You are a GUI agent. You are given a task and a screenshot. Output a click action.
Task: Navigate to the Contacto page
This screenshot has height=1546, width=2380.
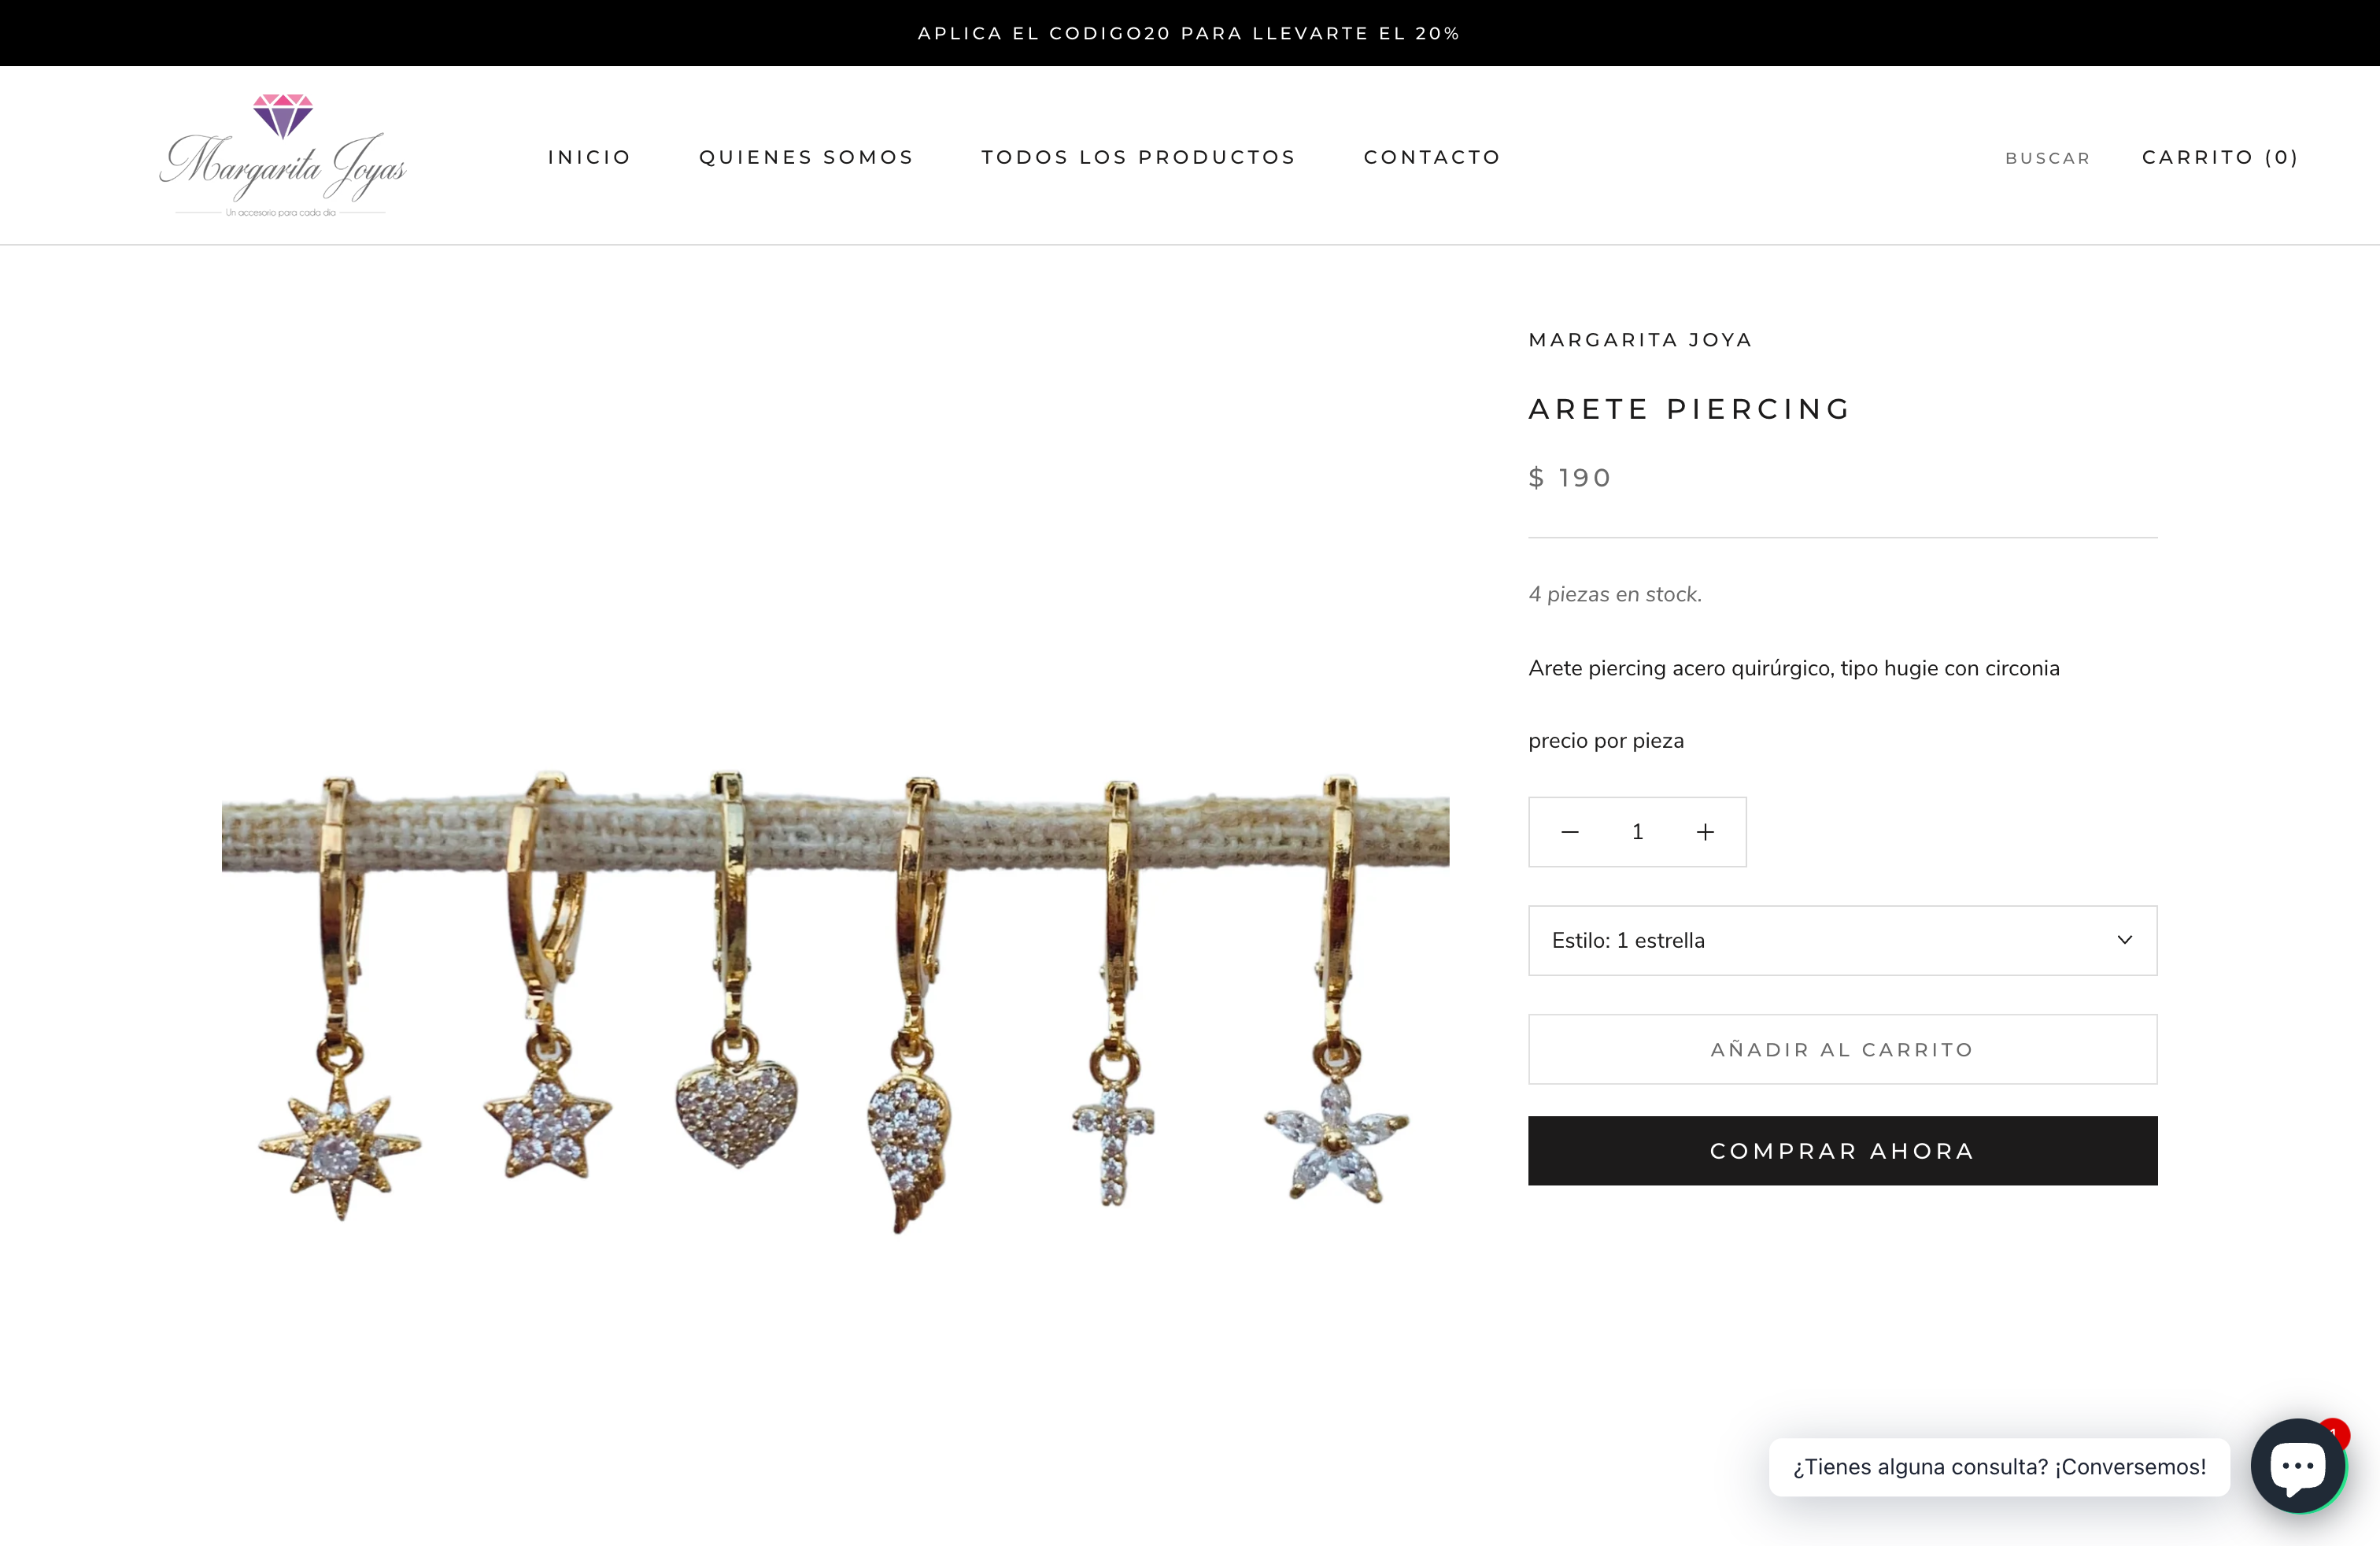(1432, 157)
